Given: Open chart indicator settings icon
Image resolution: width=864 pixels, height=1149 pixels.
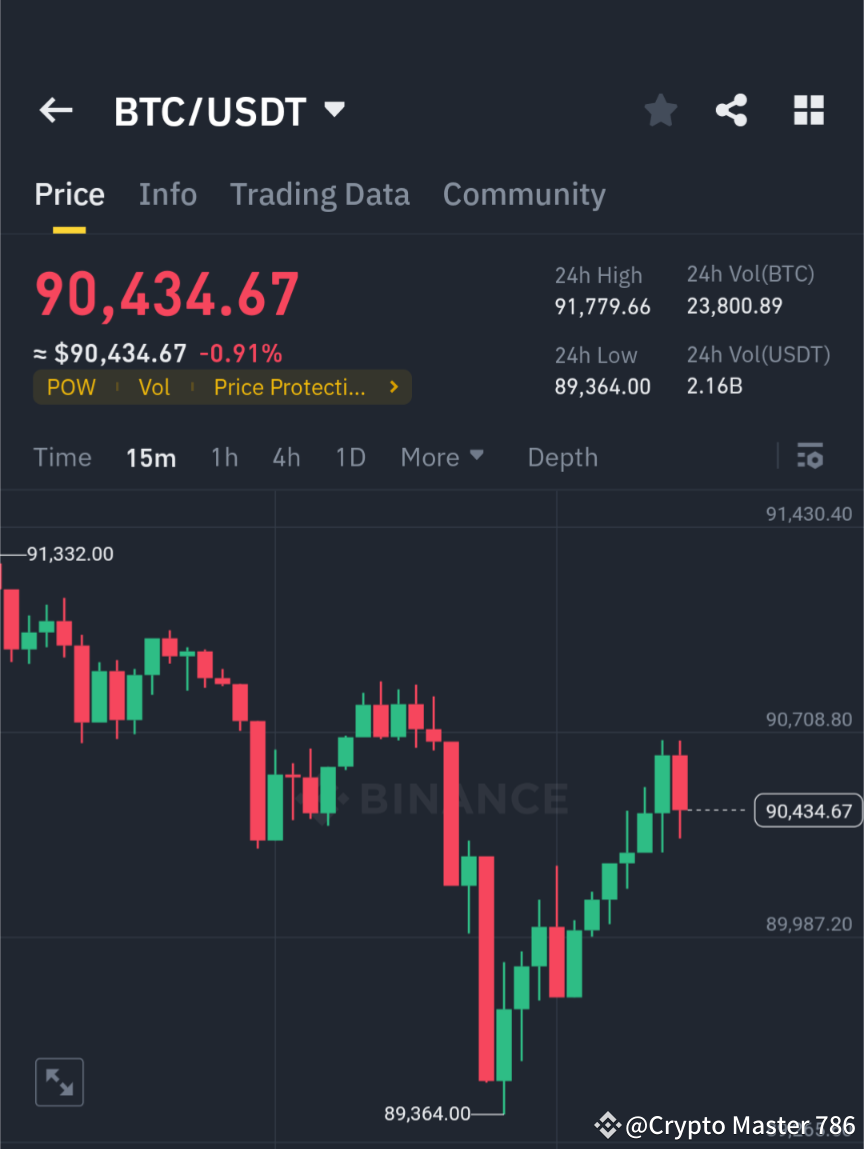Looking at the screenshot, I should click(x=810, y=457).
